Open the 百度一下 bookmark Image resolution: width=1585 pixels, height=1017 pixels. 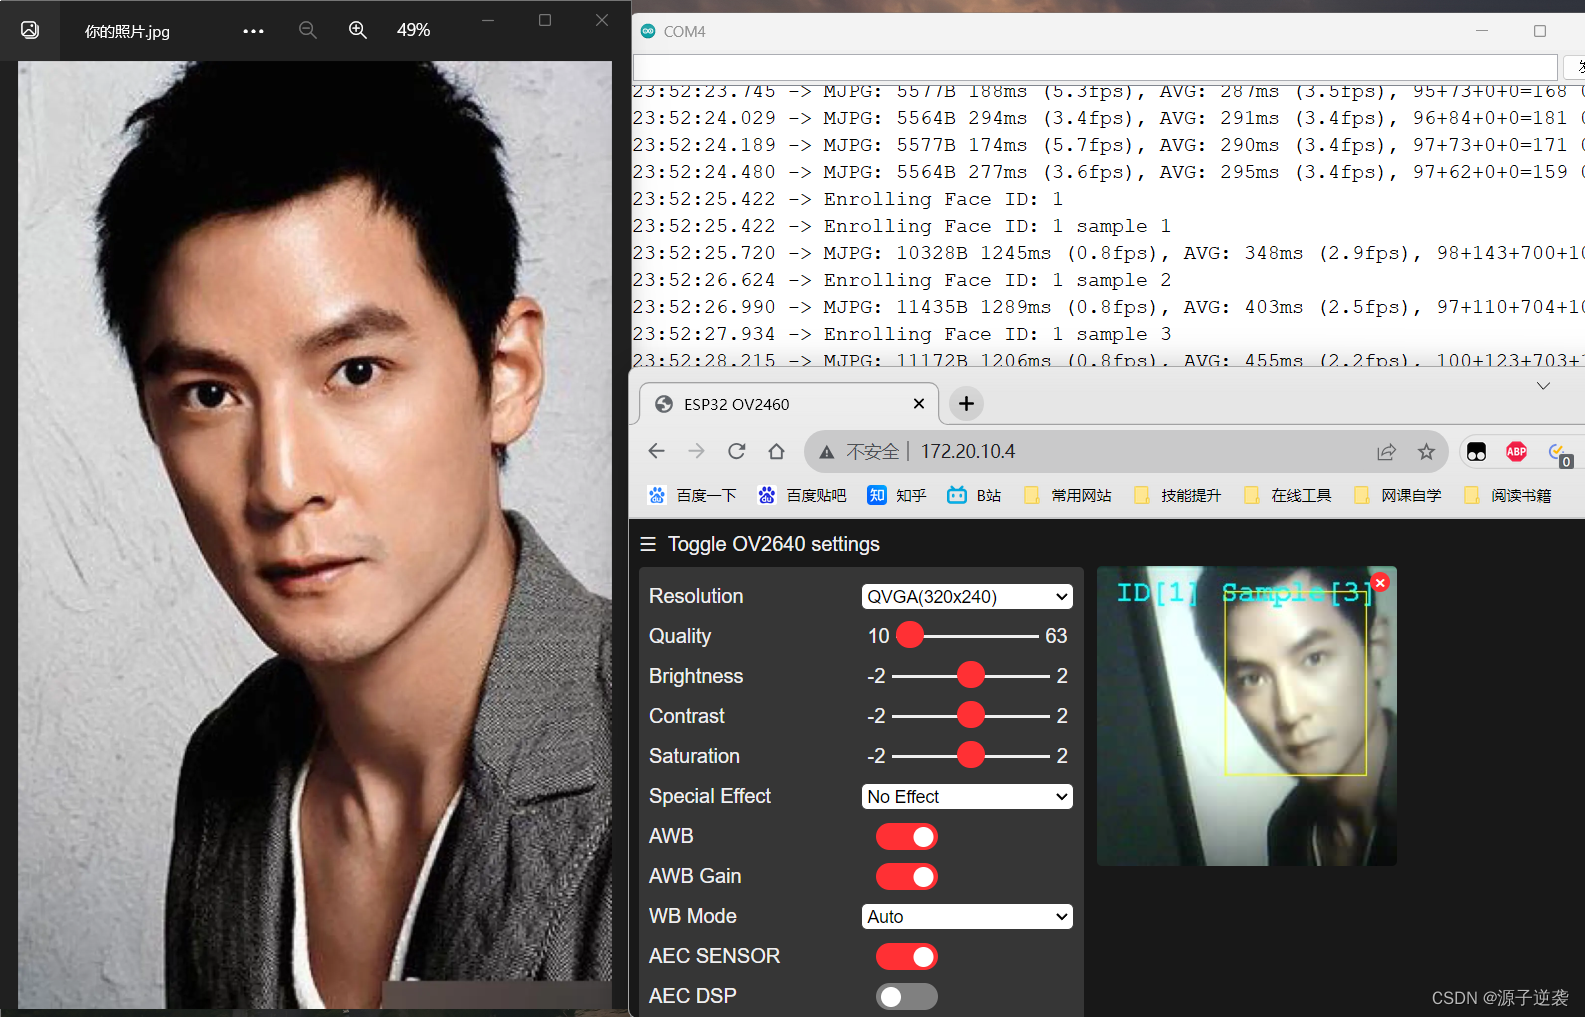(692, 495)
